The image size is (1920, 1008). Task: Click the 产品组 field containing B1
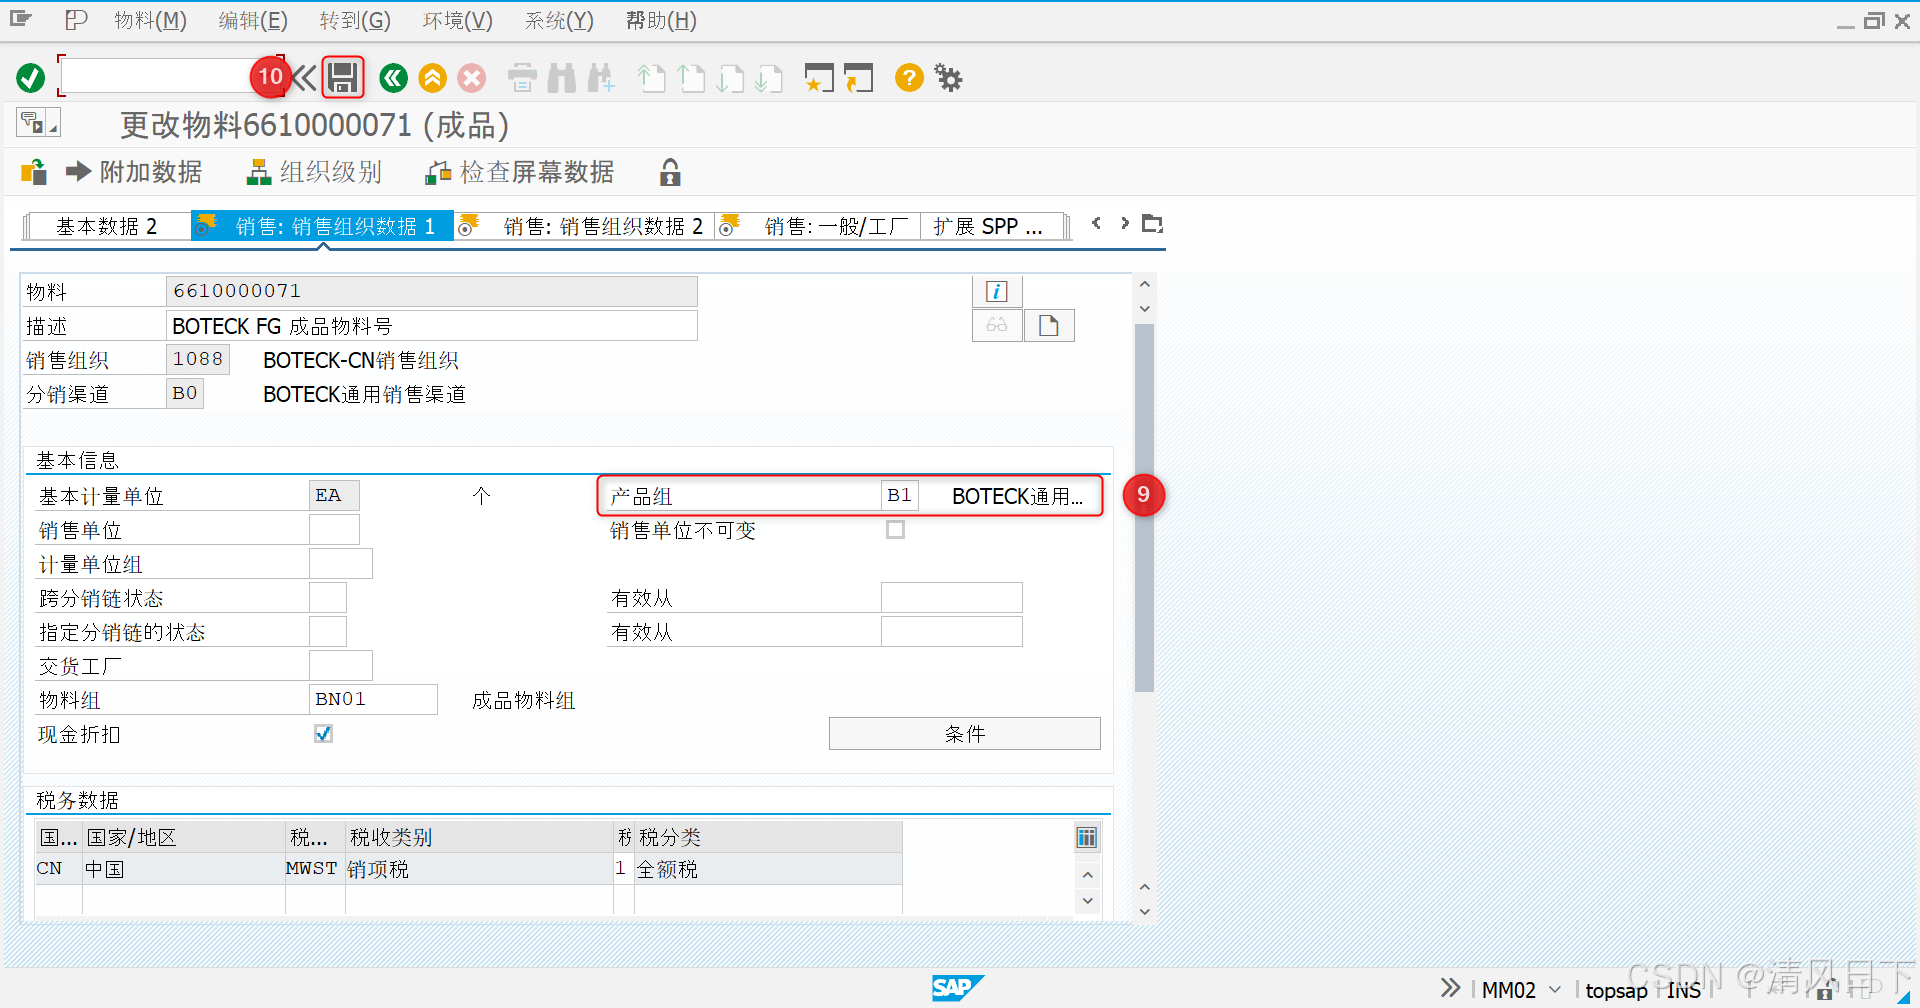click(x=899, y=496)
